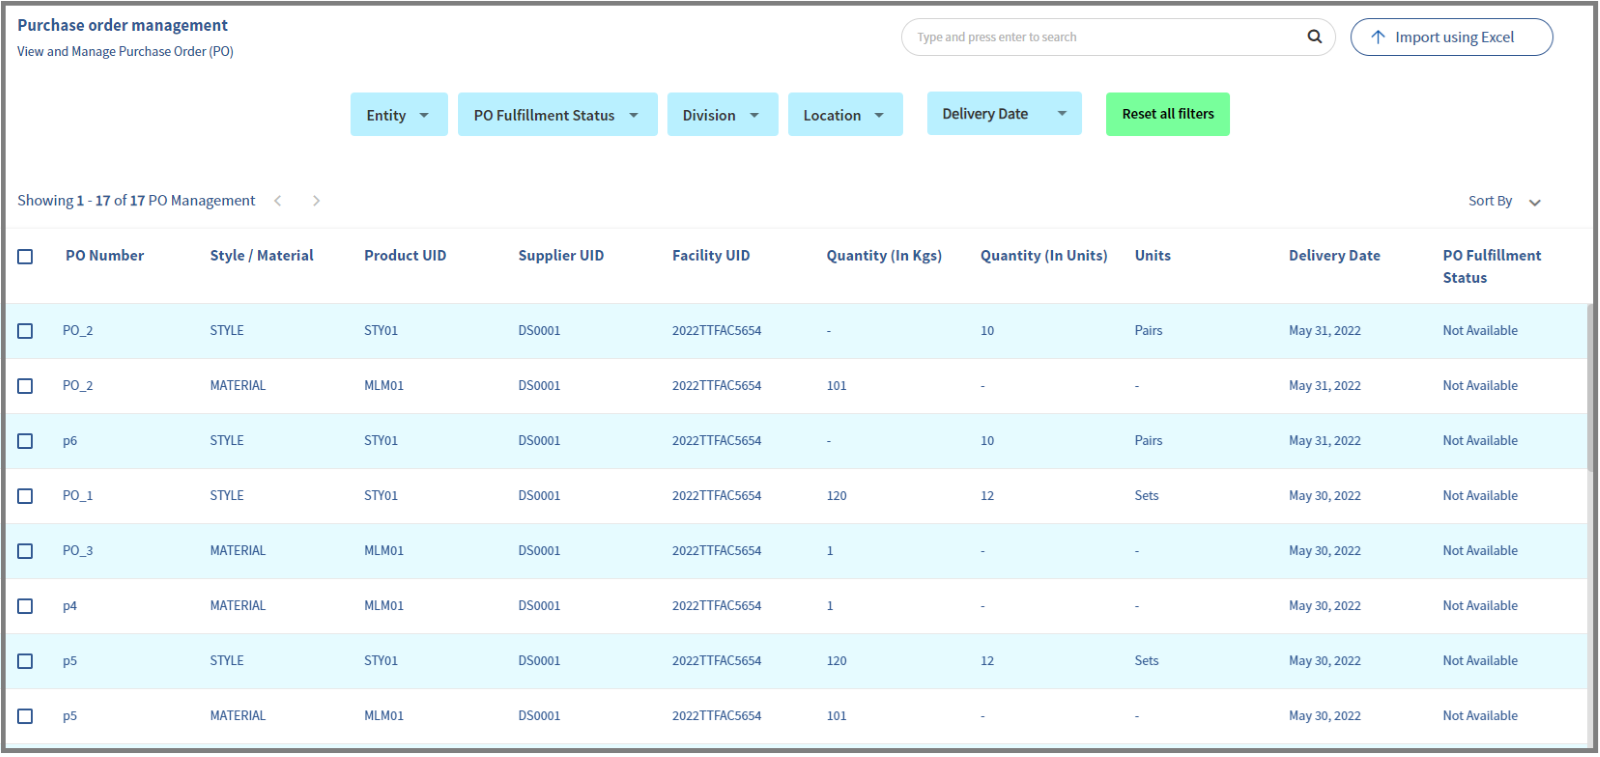
Task: Open the Division filter dropdown
Action: pyautogui.click(x=722, y=115)
